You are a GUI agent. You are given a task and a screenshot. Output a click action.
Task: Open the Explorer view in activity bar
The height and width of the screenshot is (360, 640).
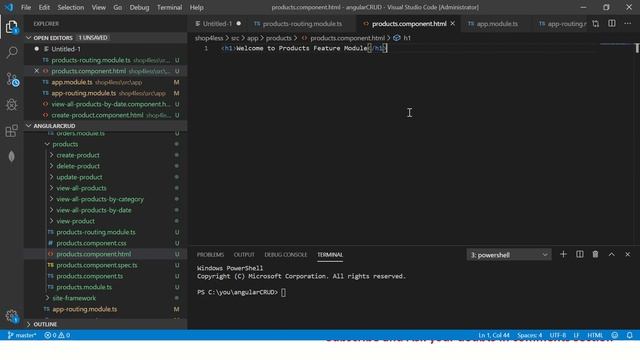pos(11,27)
